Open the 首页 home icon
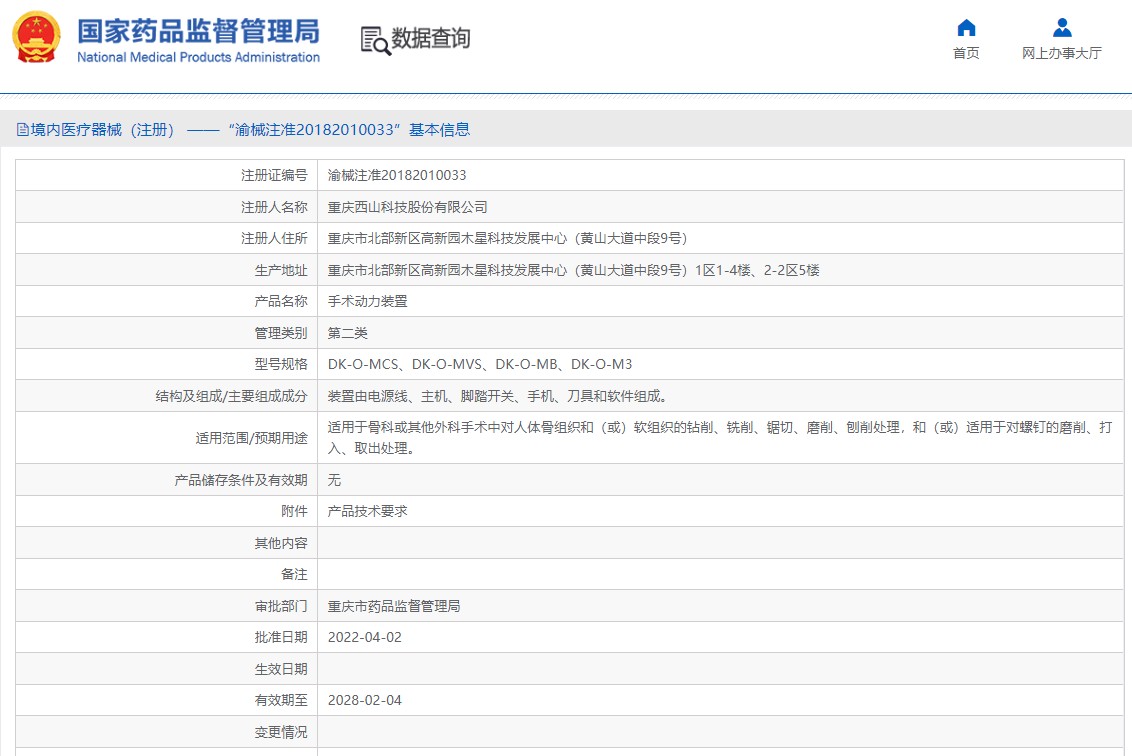This screenshot has width=1132, height=756. 966,28
